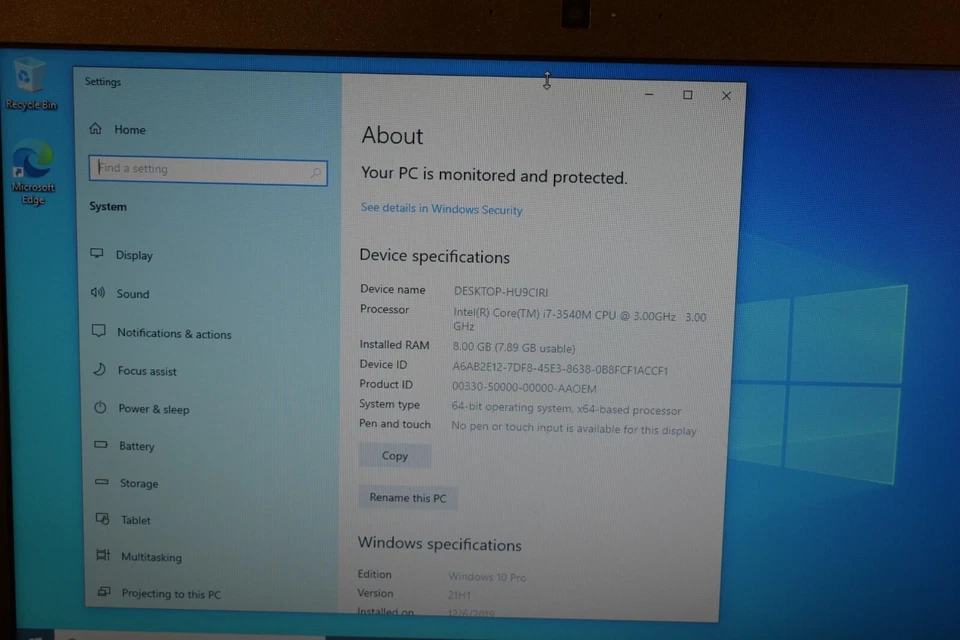Click the Home icon in Settings
This screenshot has height=640, width=960.
click(95, 129)
